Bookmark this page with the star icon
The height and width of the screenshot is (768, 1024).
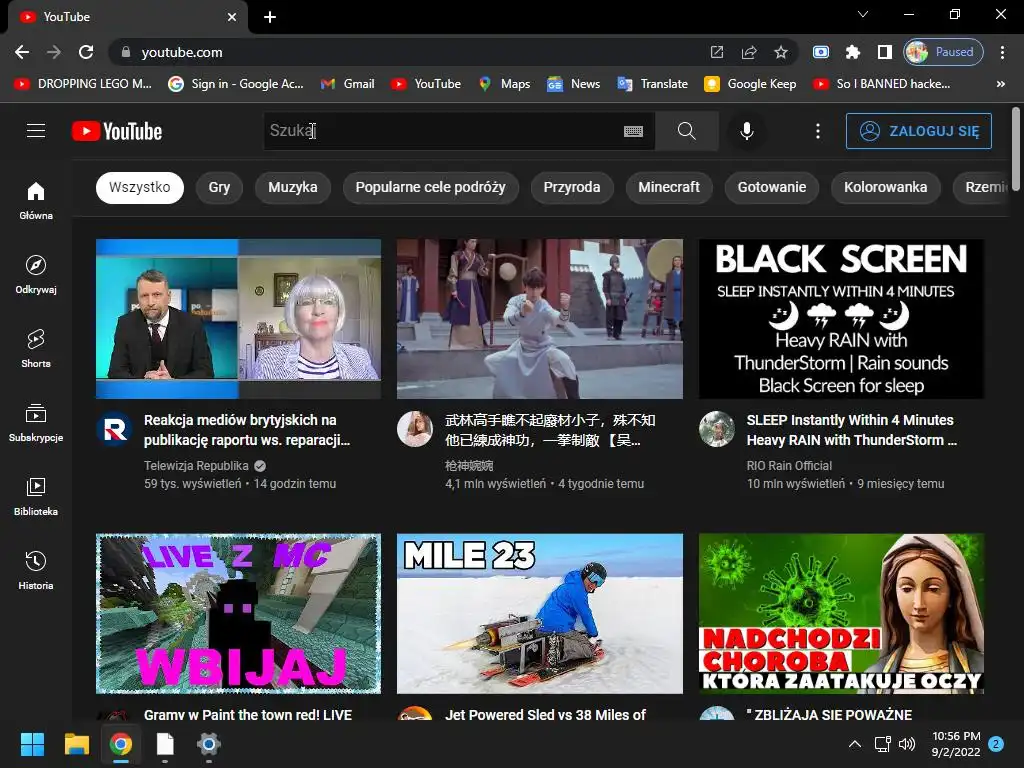pos(780,52)
